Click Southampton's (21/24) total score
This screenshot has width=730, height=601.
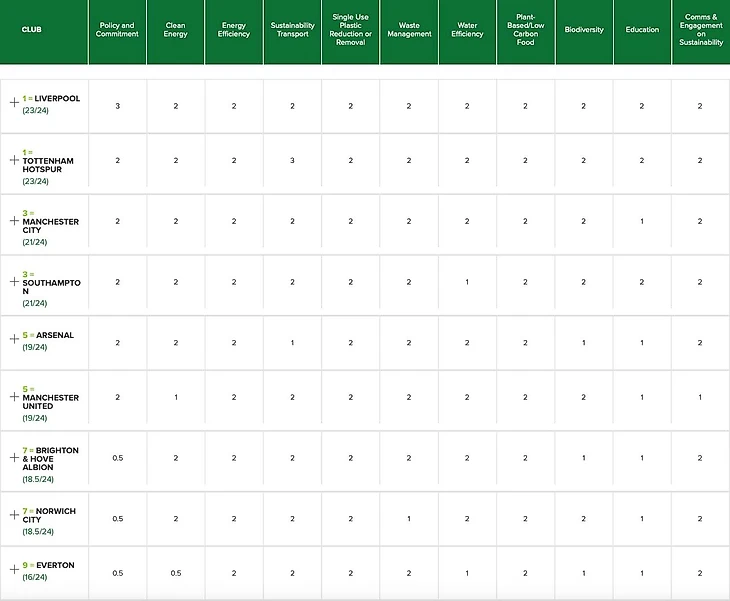35,303
